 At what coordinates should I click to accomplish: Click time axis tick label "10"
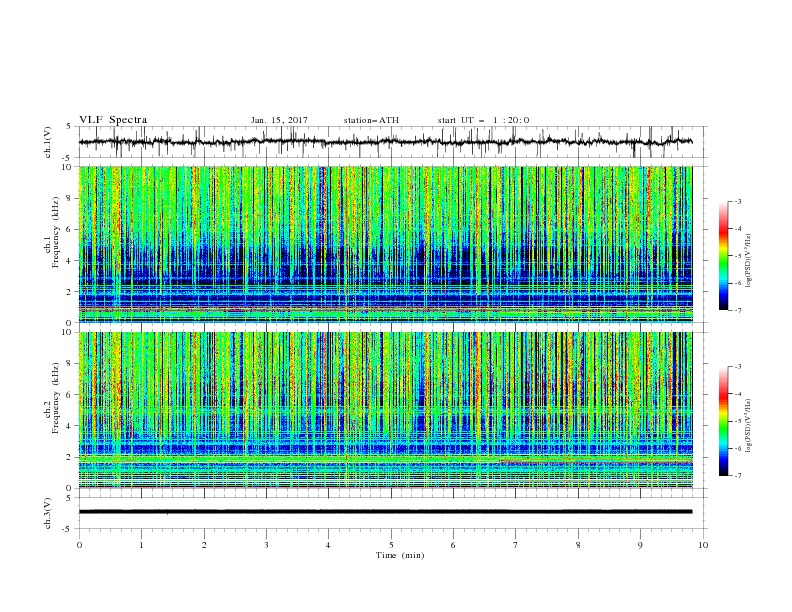[x=703, y=545]
